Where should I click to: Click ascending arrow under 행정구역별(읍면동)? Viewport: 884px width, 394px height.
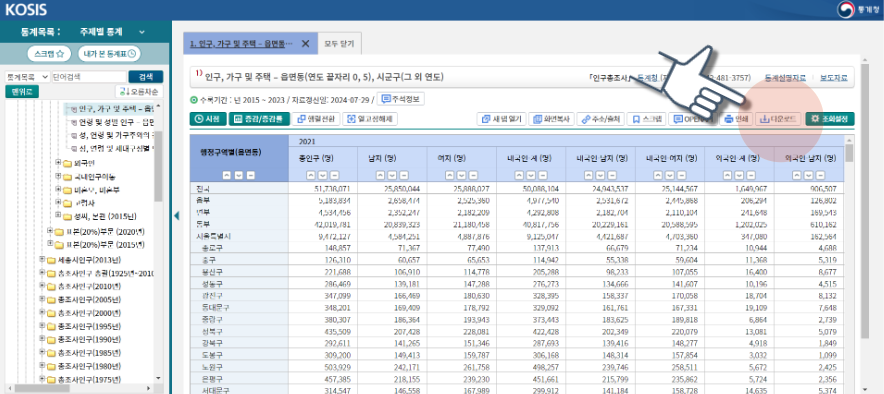click(227, 175)
